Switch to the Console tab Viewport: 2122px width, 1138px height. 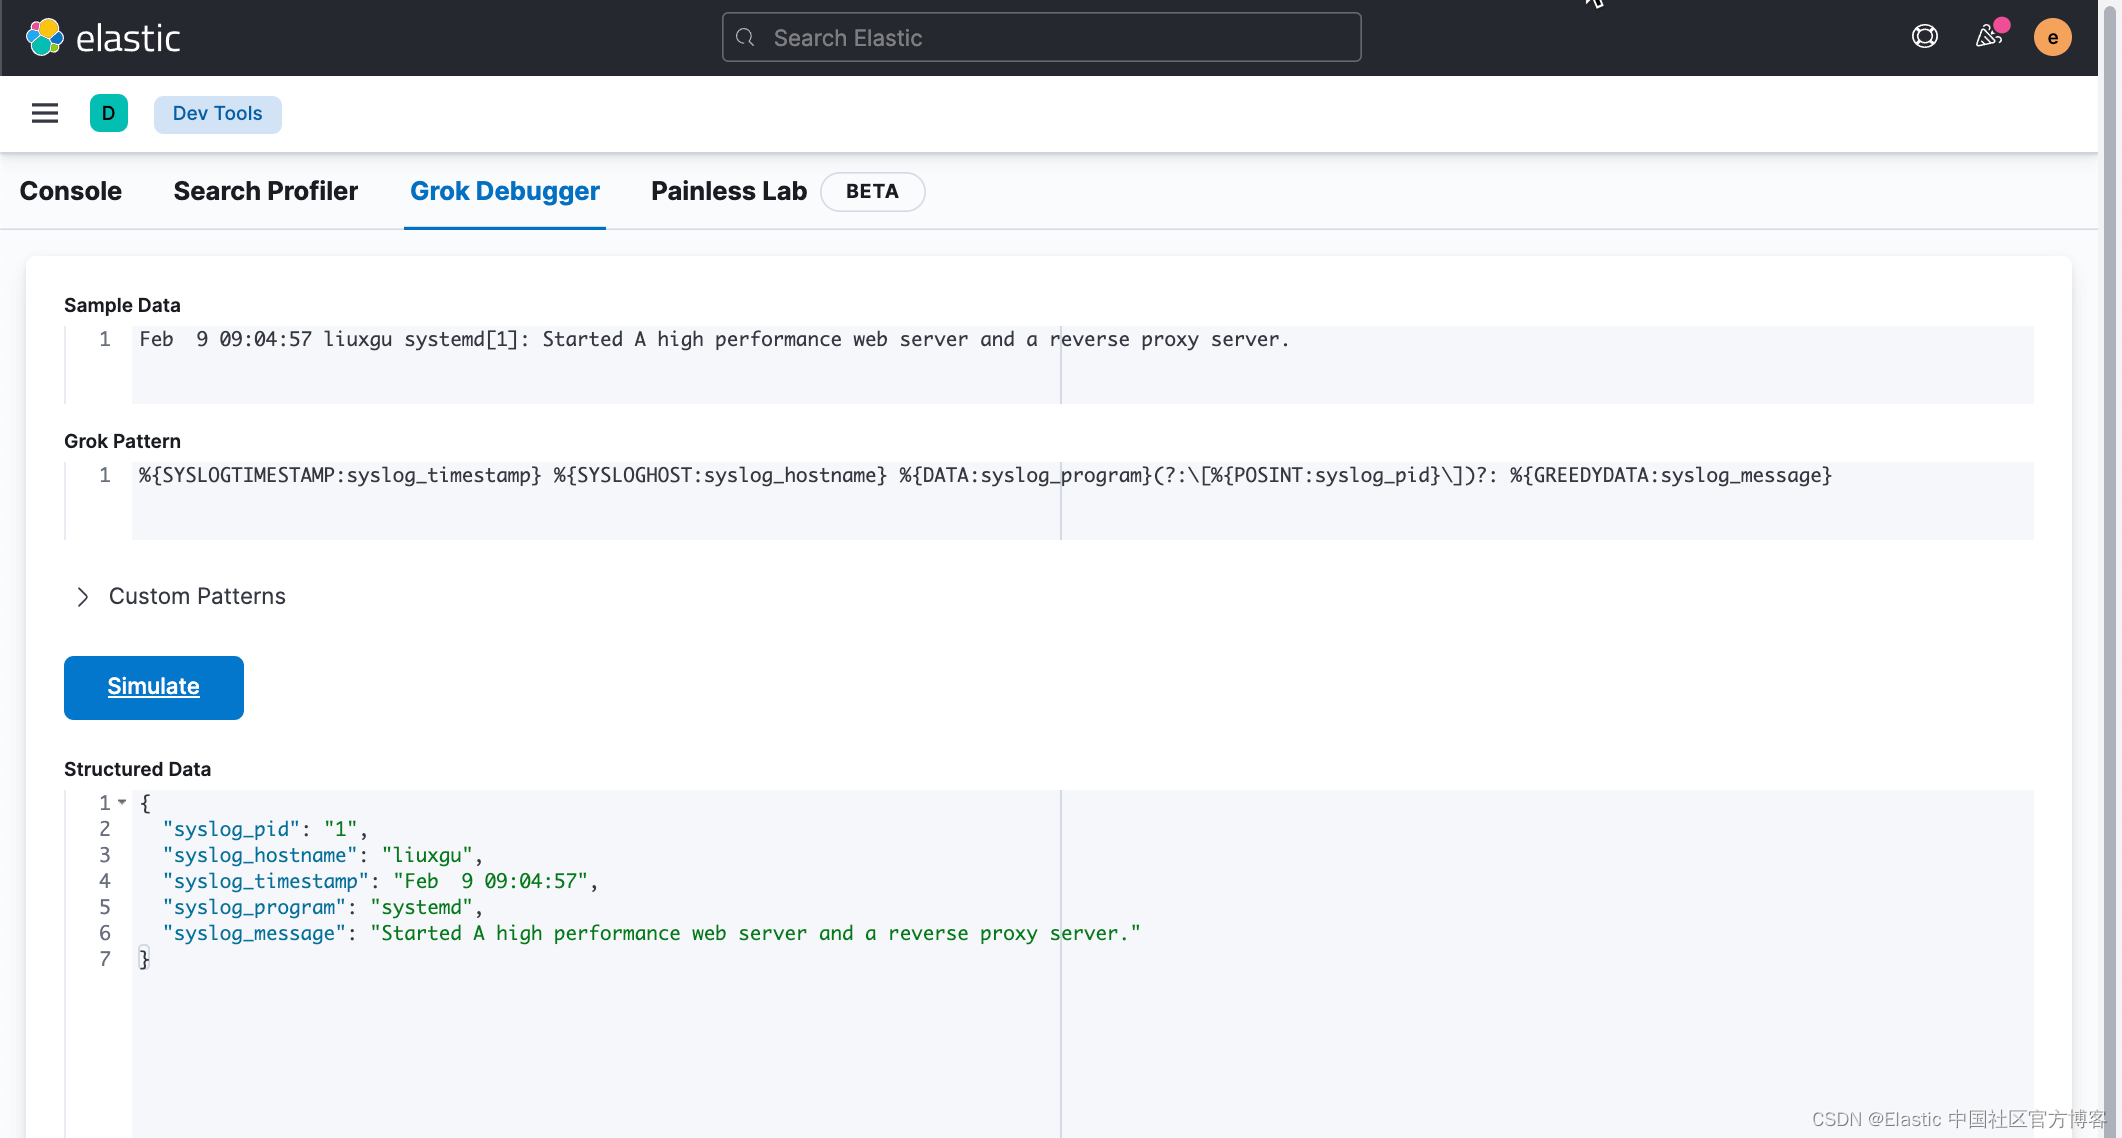pos(70,191)
